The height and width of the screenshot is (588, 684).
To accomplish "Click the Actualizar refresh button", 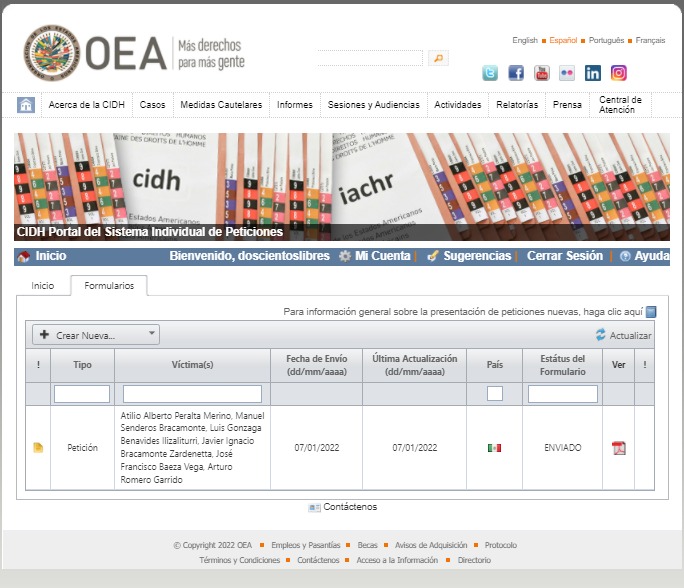I will 623,336.
